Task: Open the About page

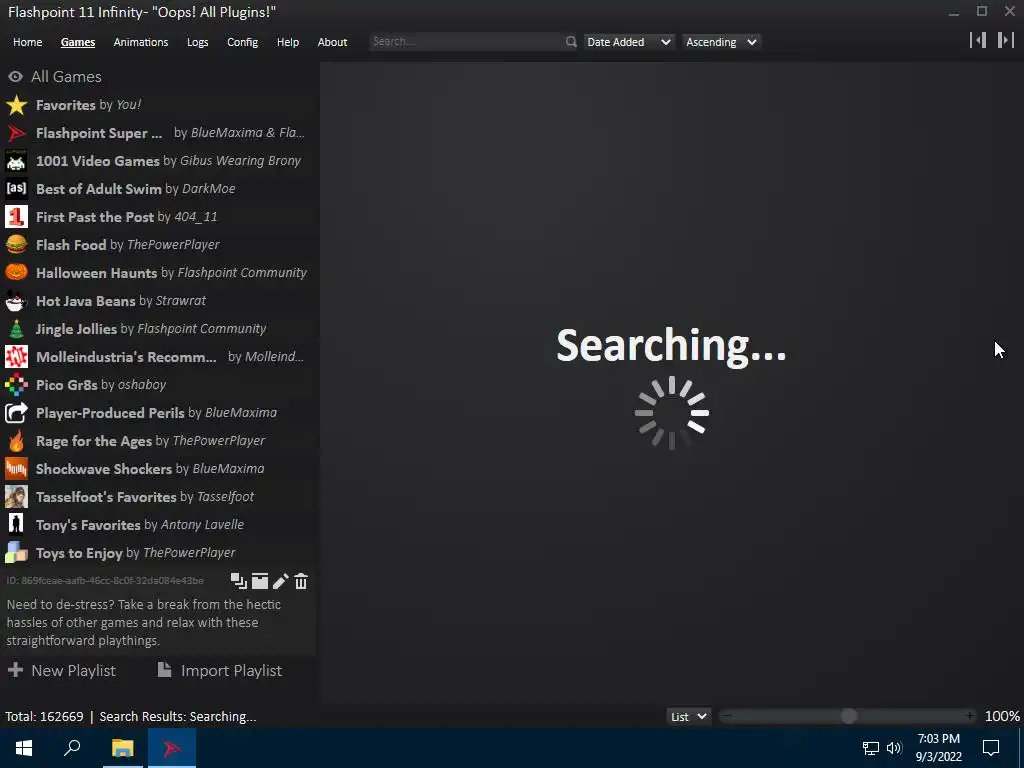Action: point(332,42)
